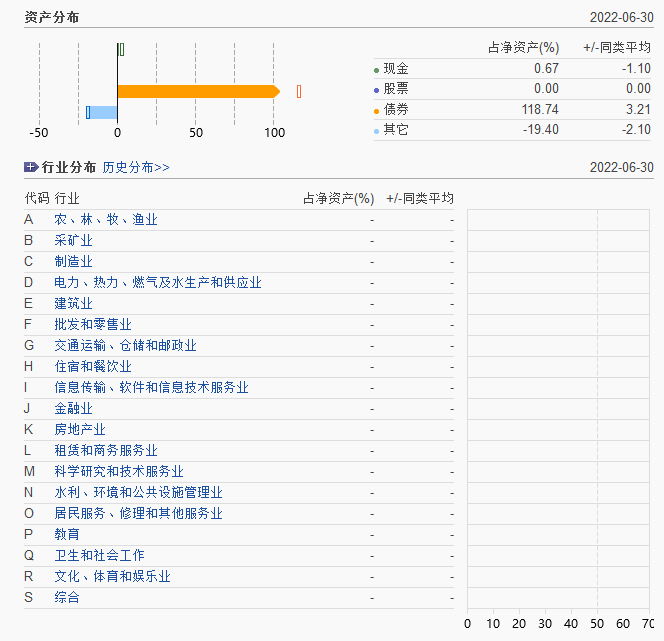The image size is (664, 641).
Task: Open the 农、林、牧、渔业 industry link
Action: (x=106, y=219)
